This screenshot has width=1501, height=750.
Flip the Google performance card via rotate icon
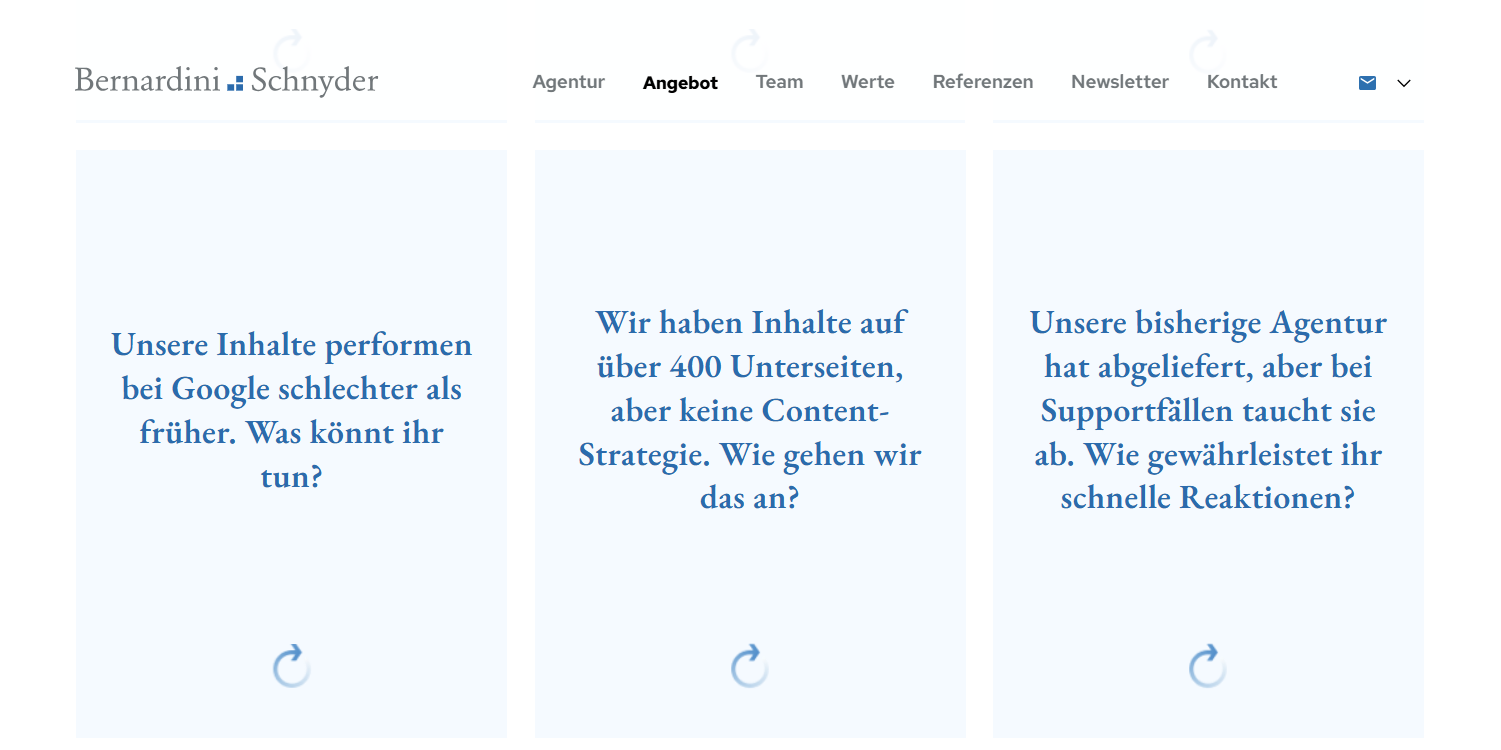coord(291,666)
